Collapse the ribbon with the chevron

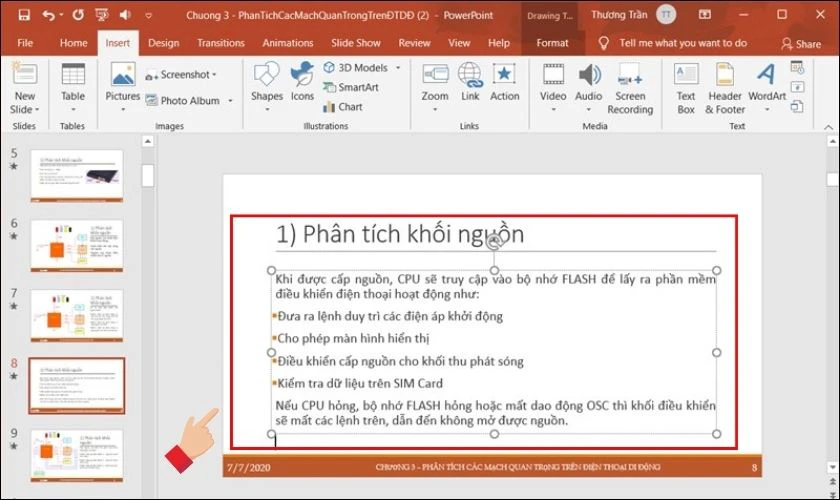tap(828, 126)
